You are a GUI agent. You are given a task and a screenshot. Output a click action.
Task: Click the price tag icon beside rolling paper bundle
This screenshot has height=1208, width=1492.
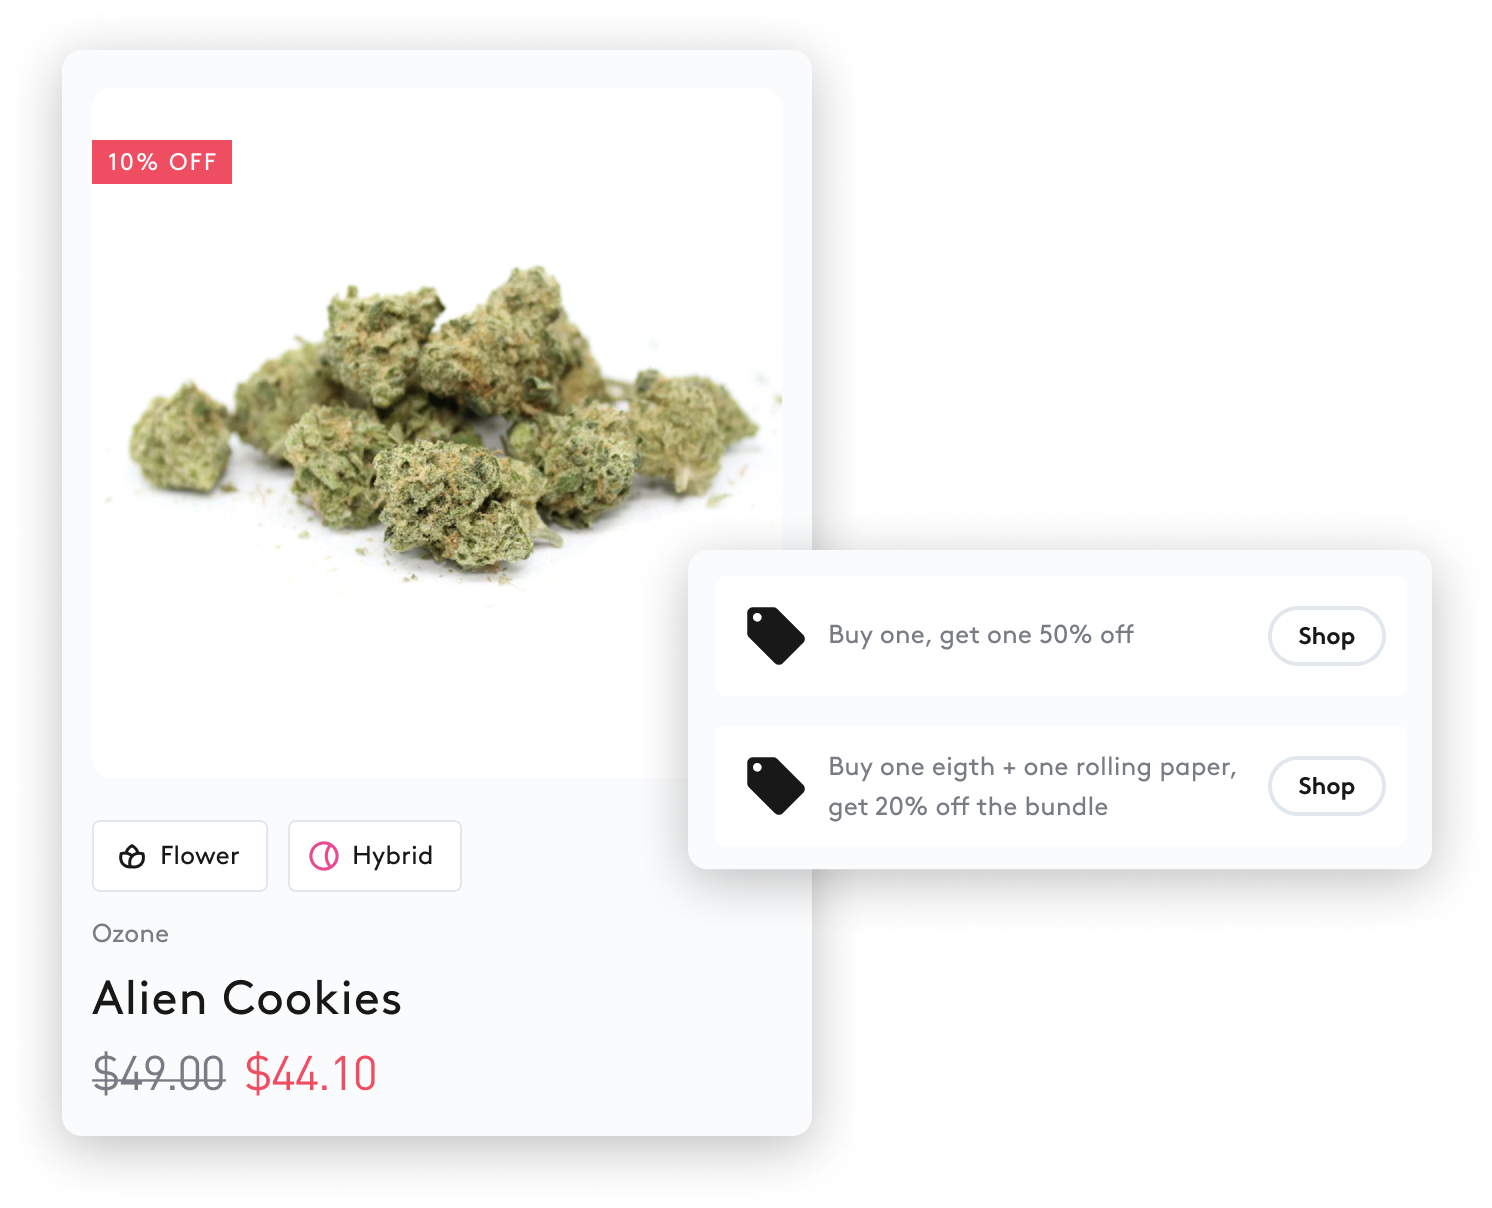[776, 786]
